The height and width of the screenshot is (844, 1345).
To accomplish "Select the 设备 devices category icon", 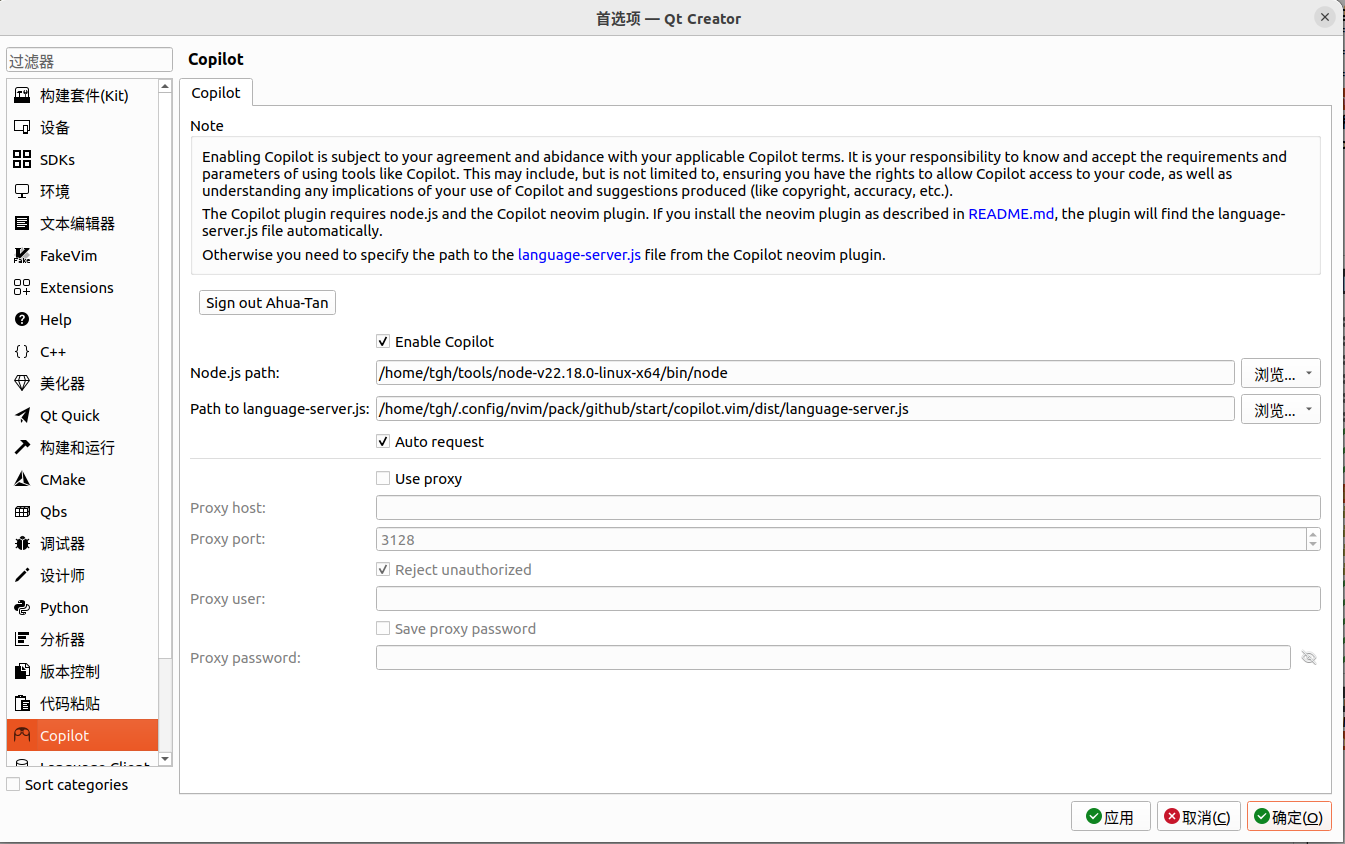I will [22, 128].
